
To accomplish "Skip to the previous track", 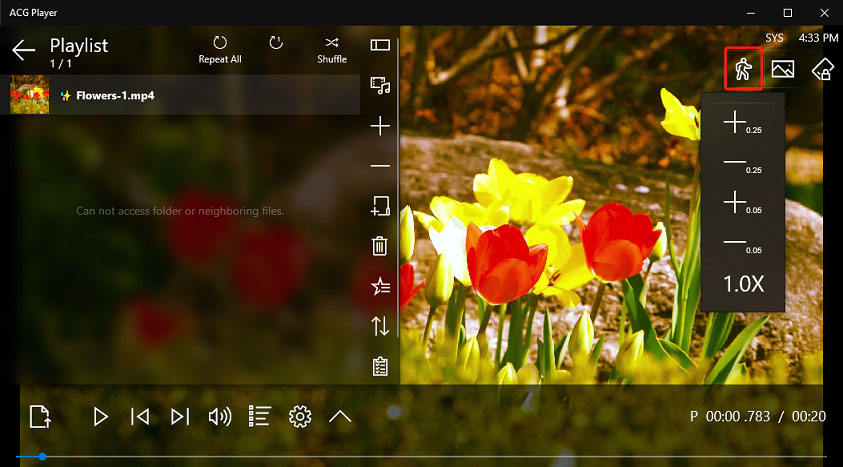I will pyautogui.click(x=140, y=416).
